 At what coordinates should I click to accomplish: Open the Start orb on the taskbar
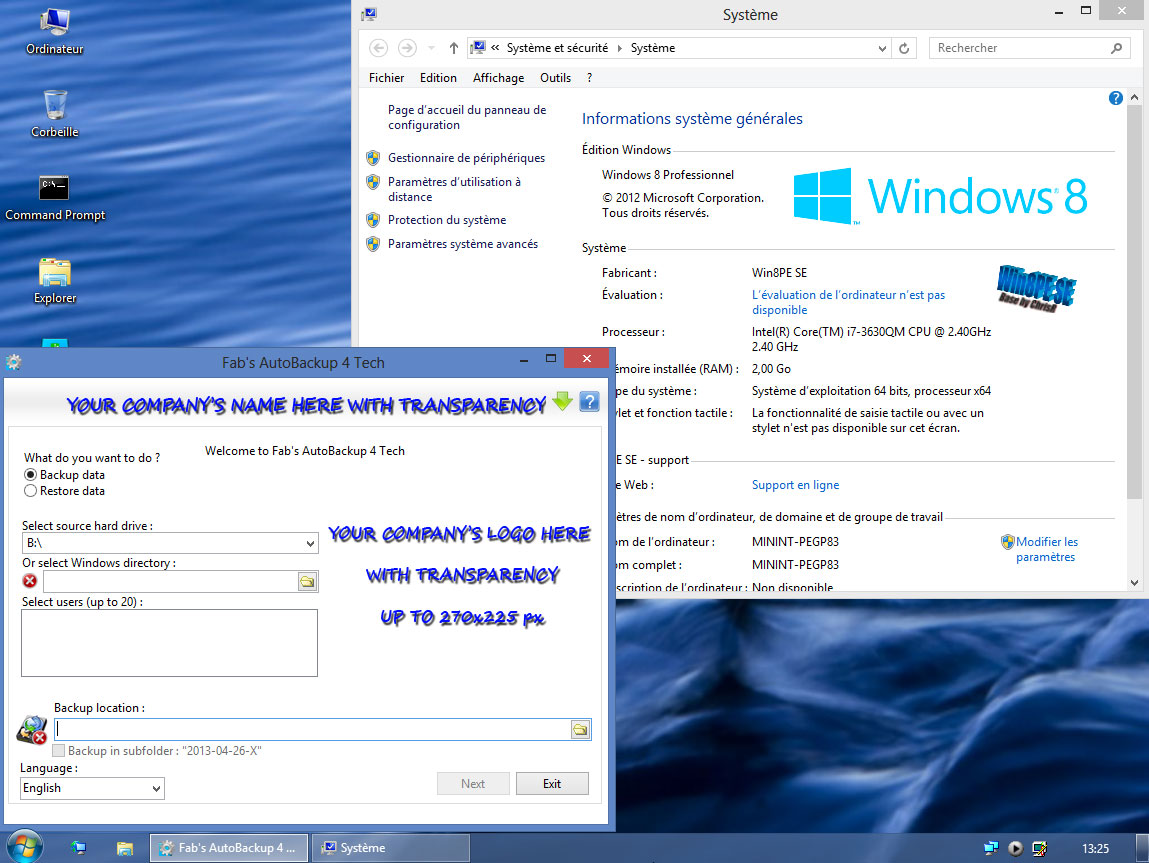pyautogui.click(x=25, y=848)
